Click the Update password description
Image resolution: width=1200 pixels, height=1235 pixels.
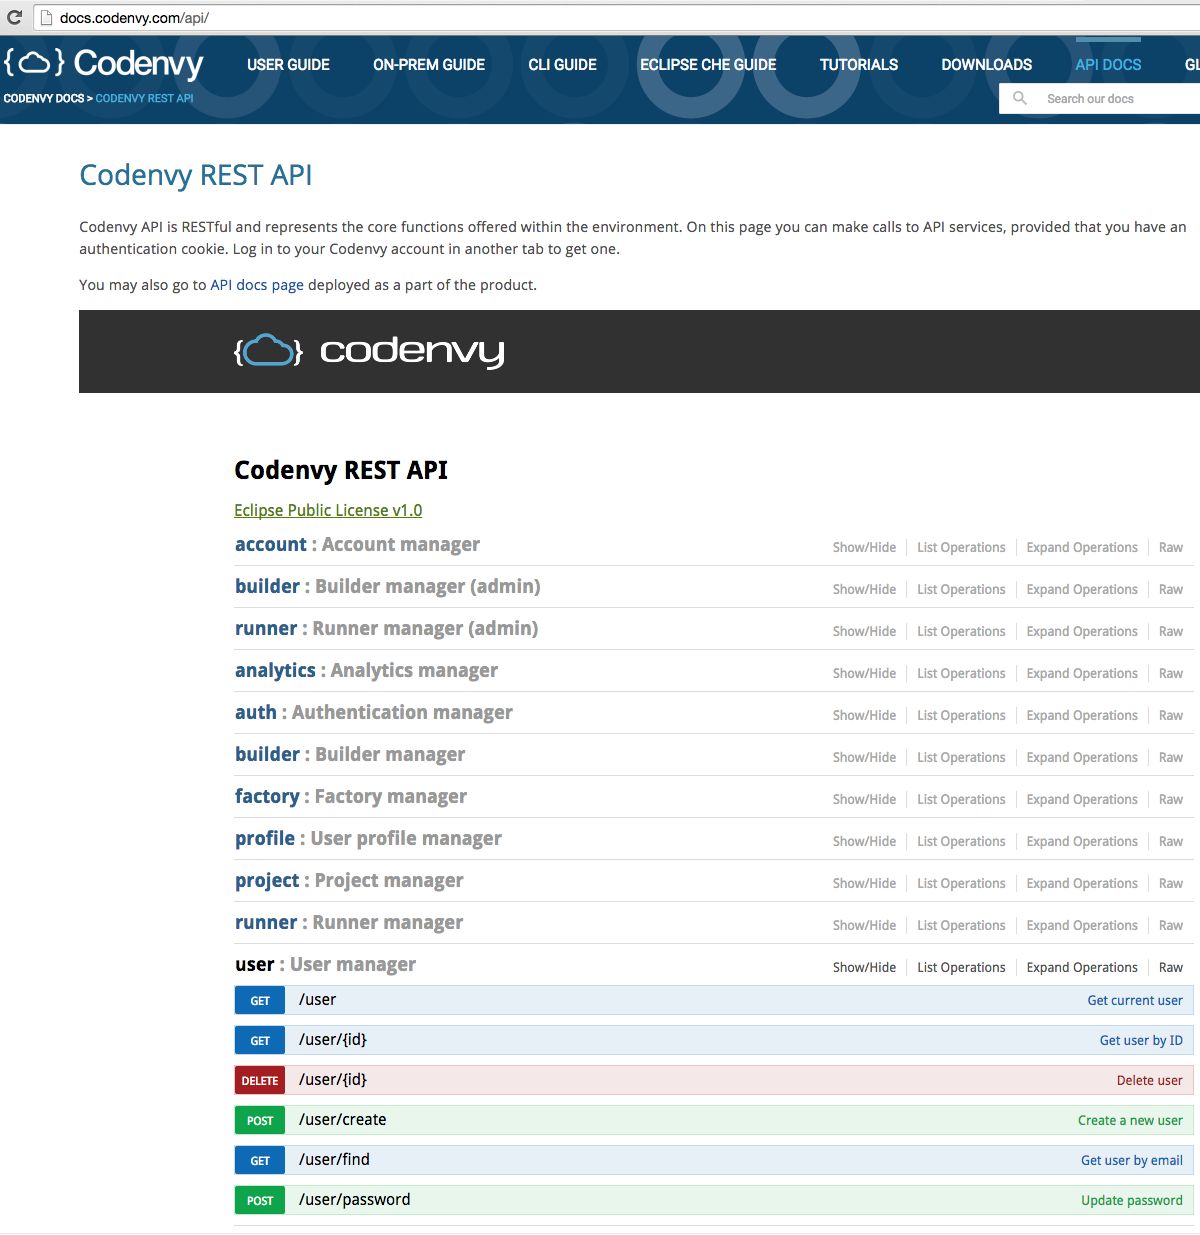pyautogui.click(x=1132, y=1200)
